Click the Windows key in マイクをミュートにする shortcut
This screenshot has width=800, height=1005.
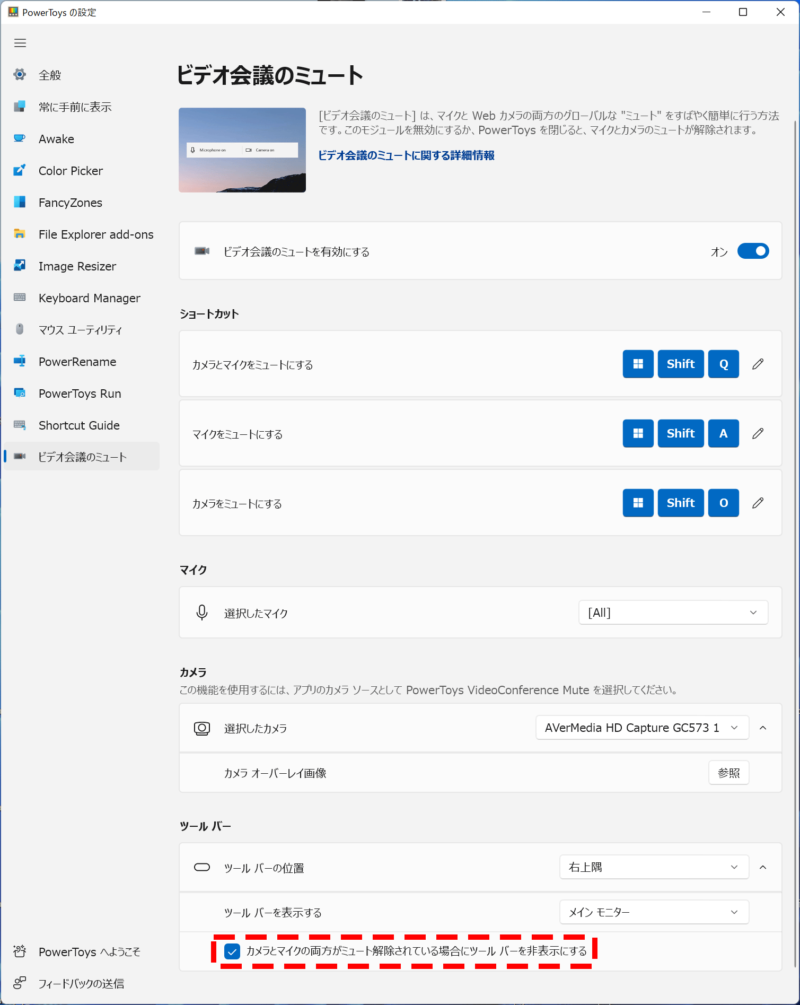point(638,433)
